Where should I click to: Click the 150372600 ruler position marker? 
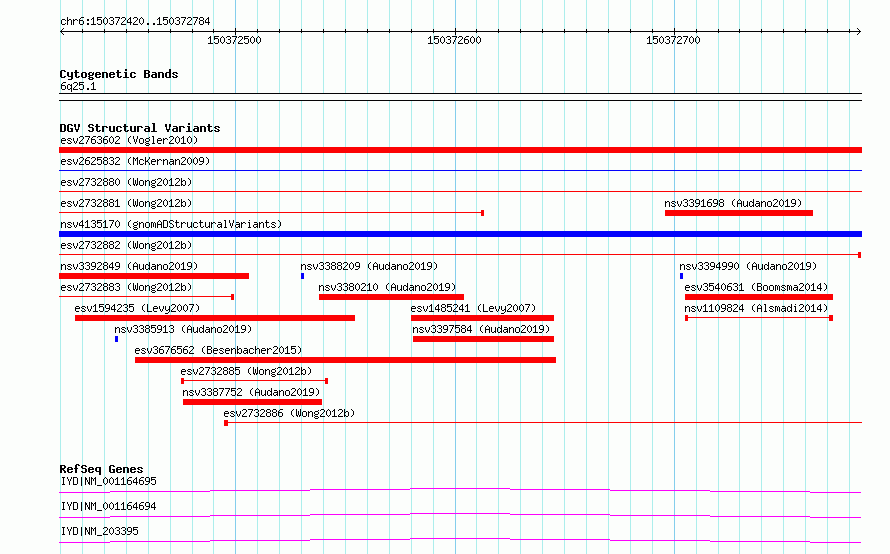point(454,40)
